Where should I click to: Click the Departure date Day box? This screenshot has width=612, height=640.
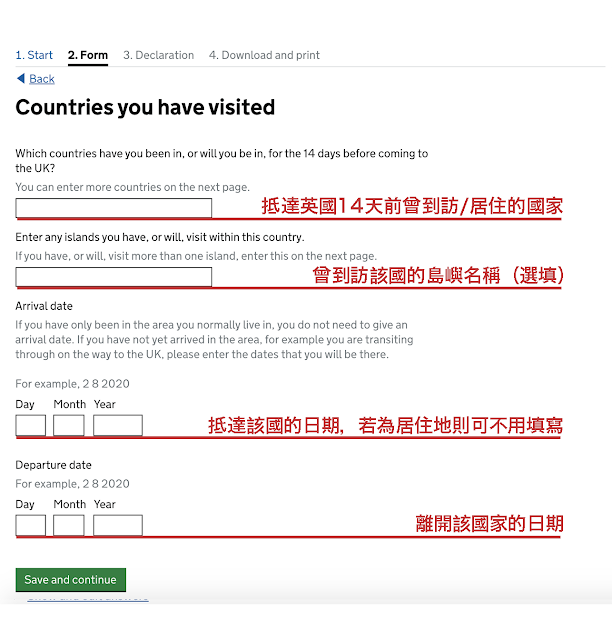pos(31,525)
